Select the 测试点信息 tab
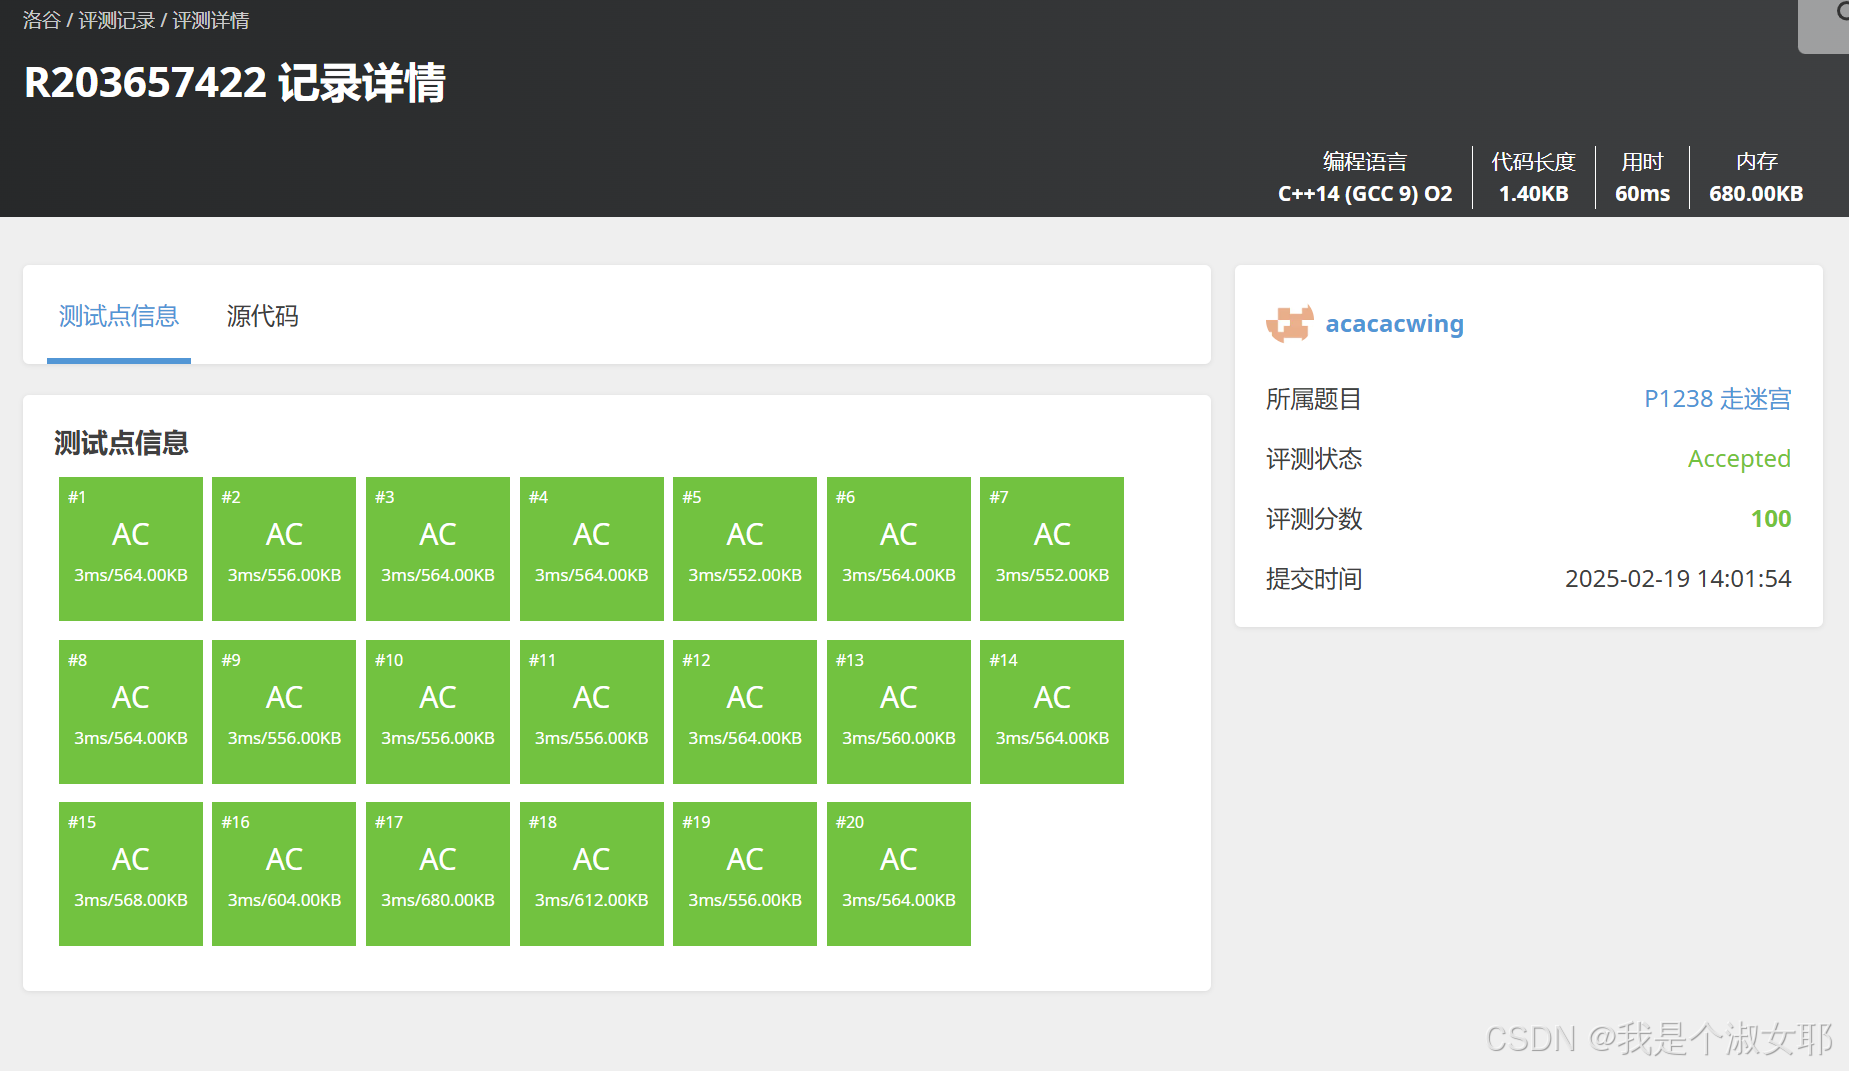This screenshot has height=1071, width=1849. pyautogui.click(x=118, y=316)
